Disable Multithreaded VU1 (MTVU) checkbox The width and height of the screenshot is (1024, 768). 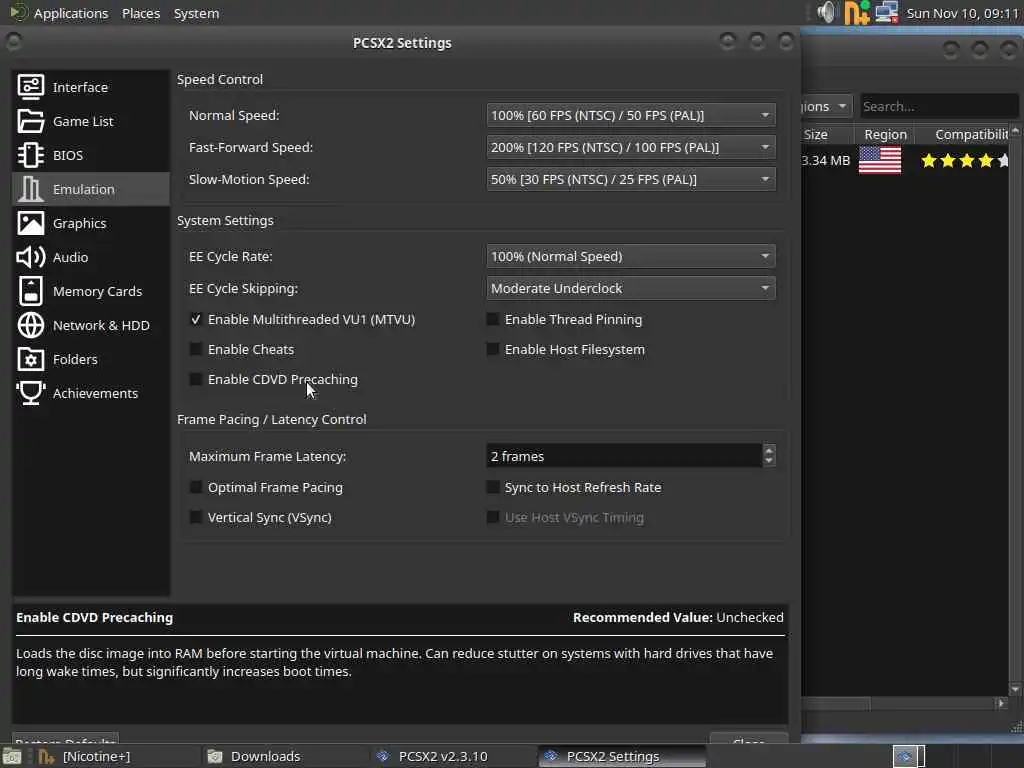coord(195,319)
